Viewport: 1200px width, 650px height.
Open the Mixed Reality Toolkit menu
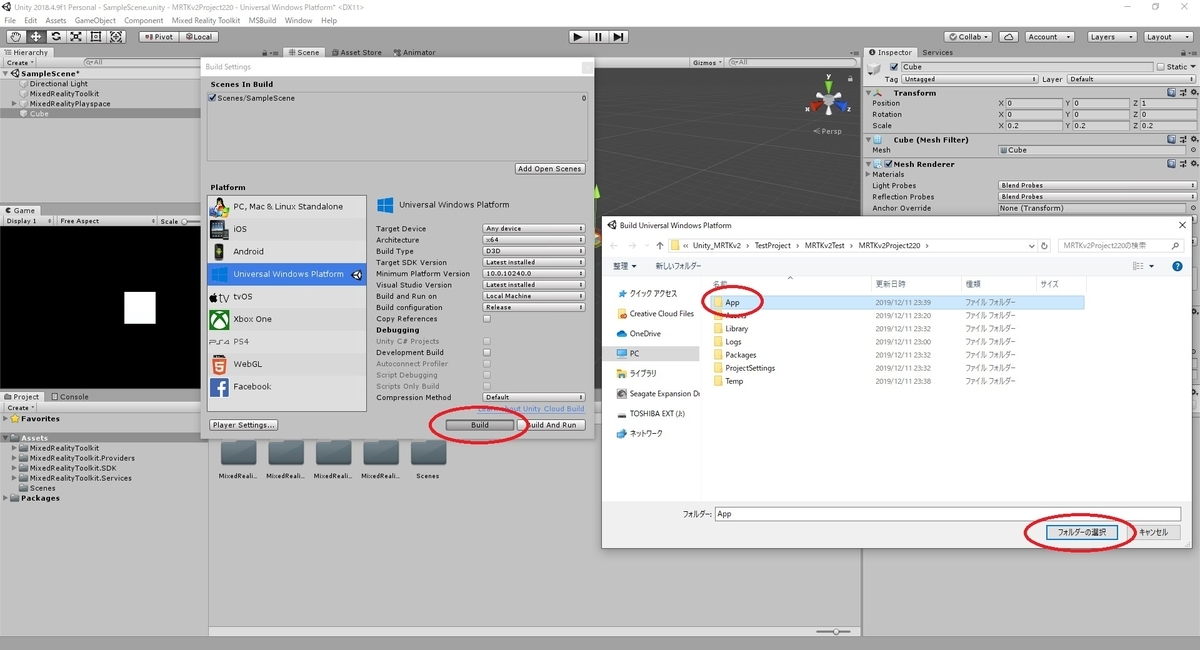pos(207,20)
